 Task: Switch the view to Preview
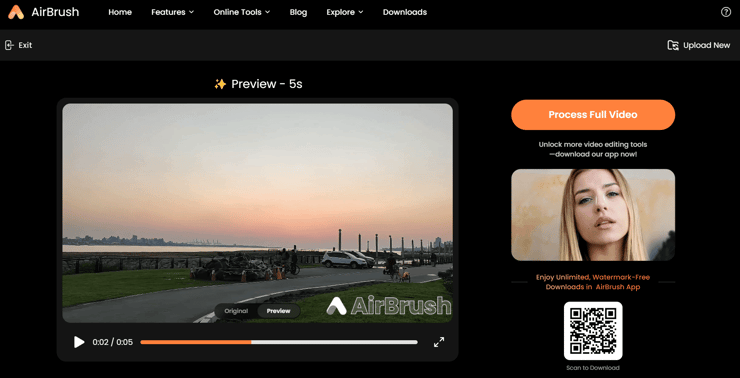pyautogui.click(x=278, y=311)
